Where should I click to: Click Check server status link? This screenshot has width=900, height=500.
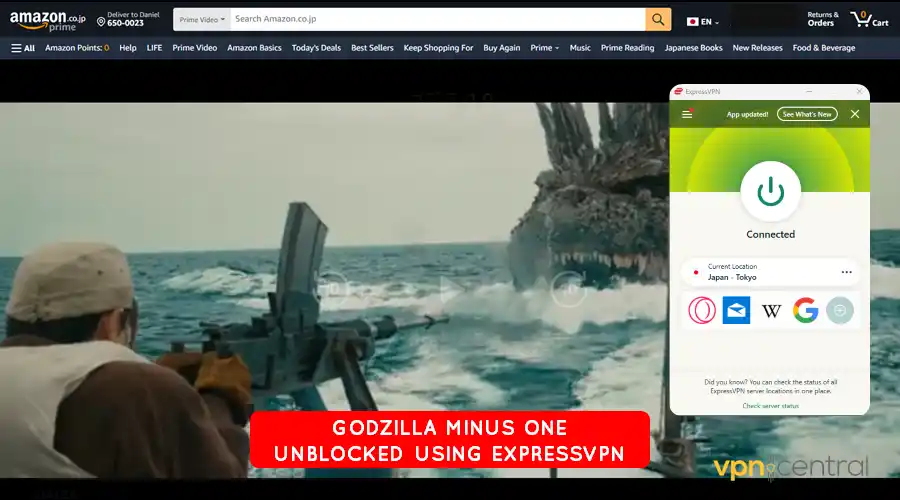(770, 406)
